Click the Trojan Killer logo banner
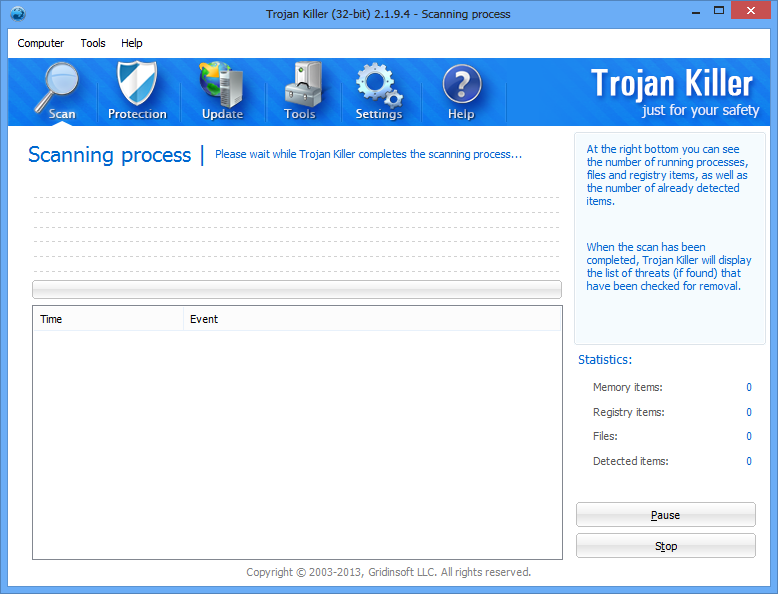This screenshot has height=594, width=778. point(673,92)
